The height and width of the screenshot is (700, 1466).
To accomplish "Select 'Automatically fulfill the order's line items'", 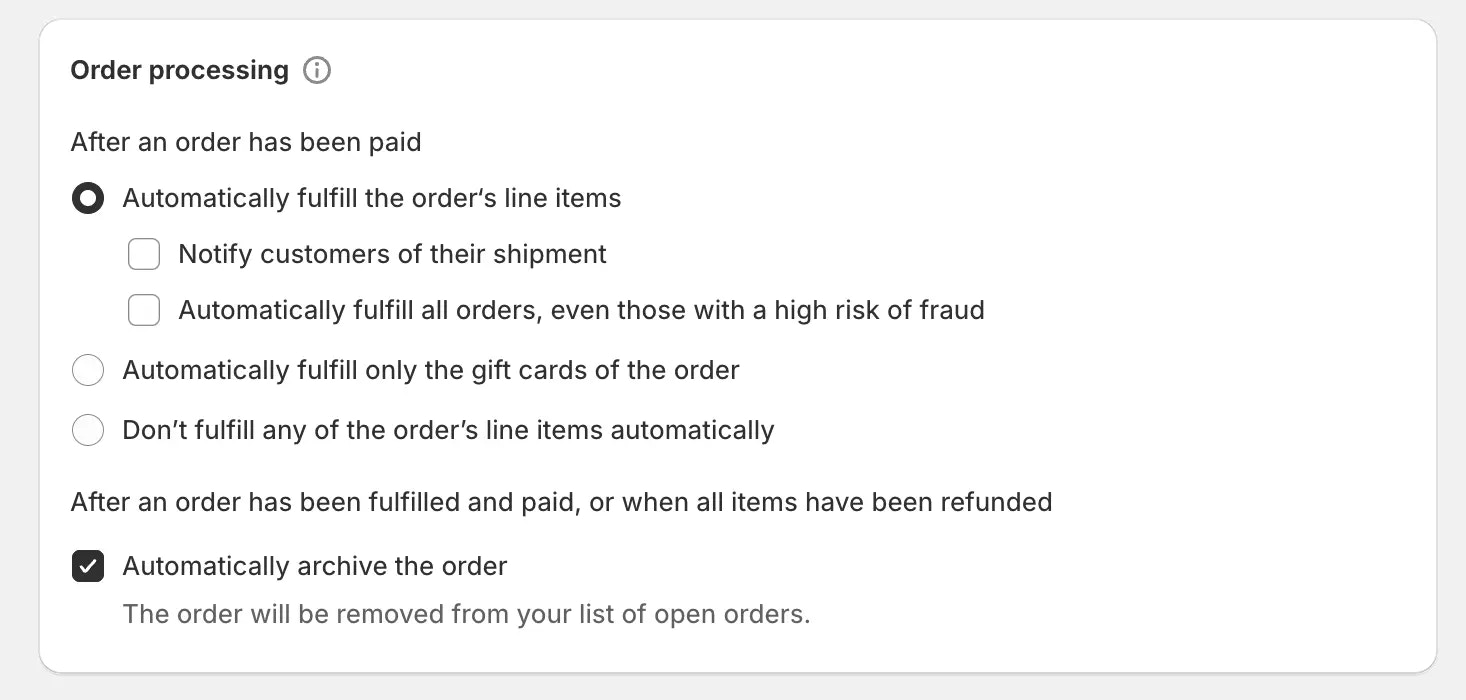I will [x=88, y=198].
